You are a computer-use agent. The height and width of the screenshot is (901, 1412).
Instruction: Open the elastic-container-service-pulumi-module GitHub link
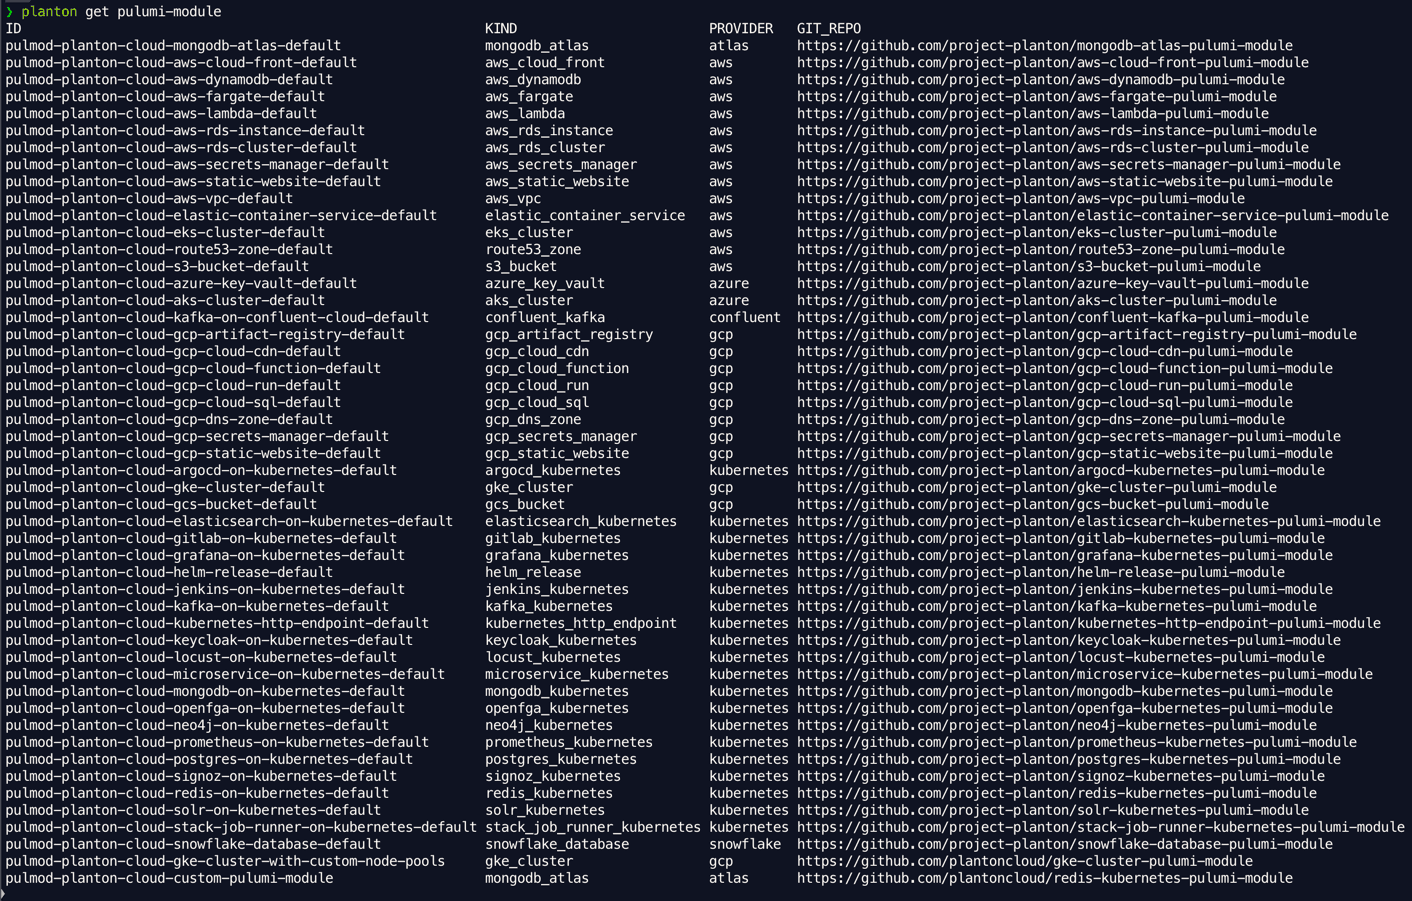(1093, 215)
